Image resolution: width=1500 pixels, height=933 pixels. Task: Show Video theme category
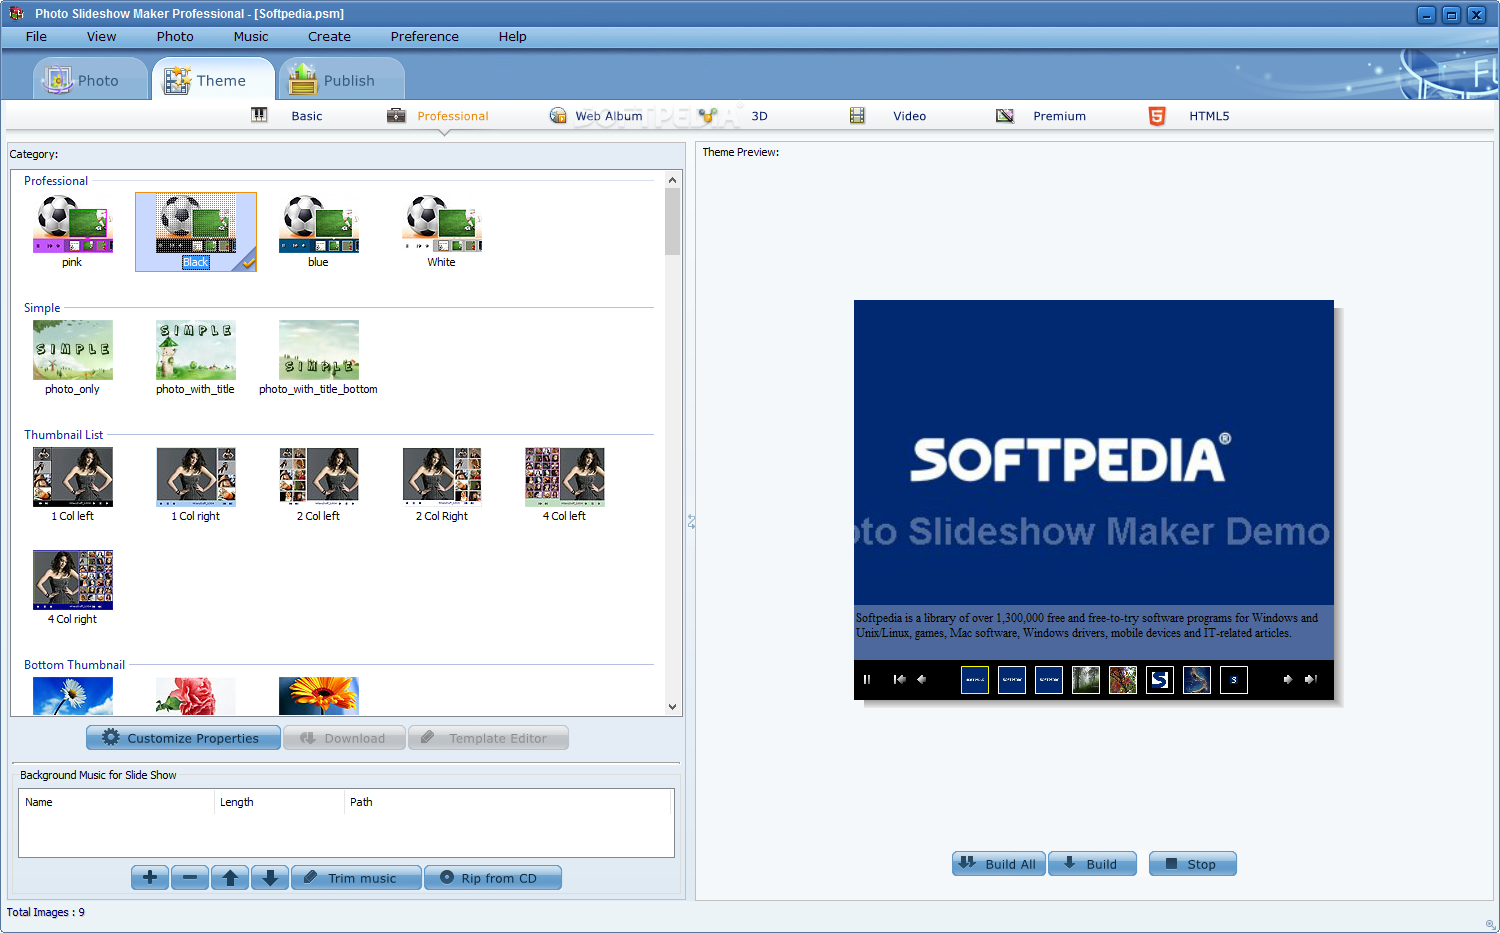pos(888,116)
